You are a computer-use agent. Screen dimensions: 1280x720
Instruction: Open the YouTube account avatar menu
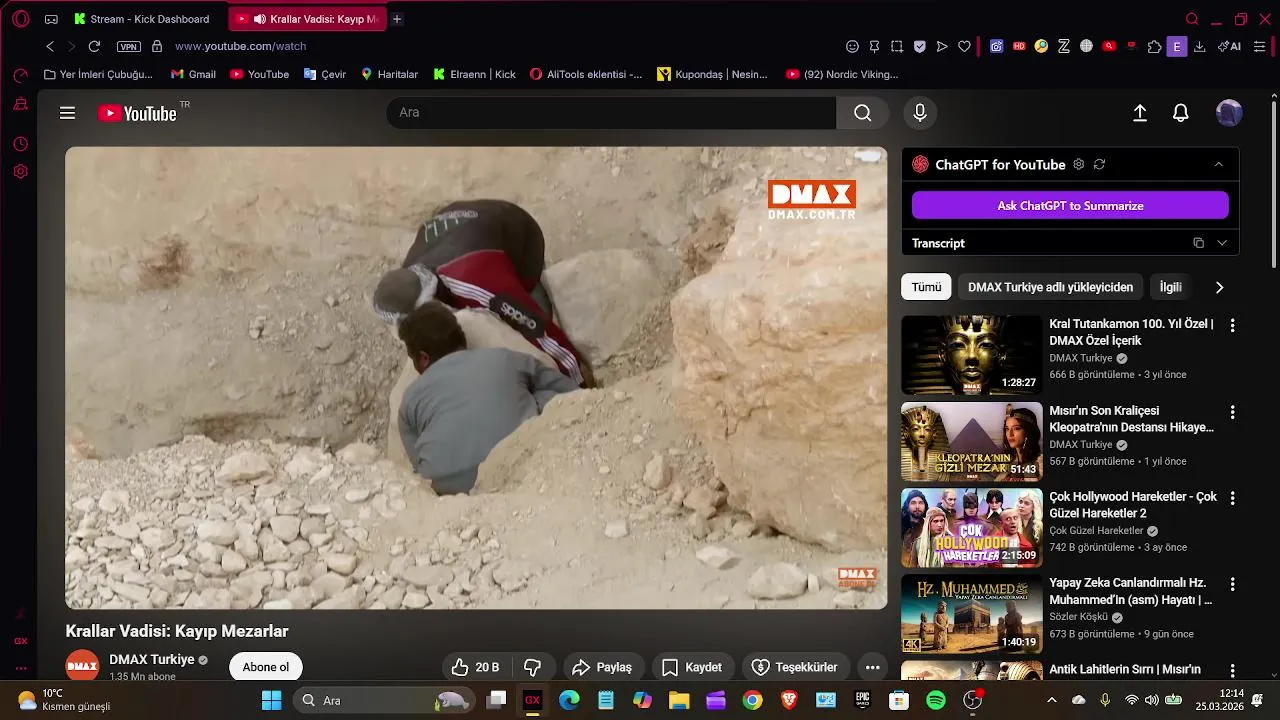[1229, 113]
